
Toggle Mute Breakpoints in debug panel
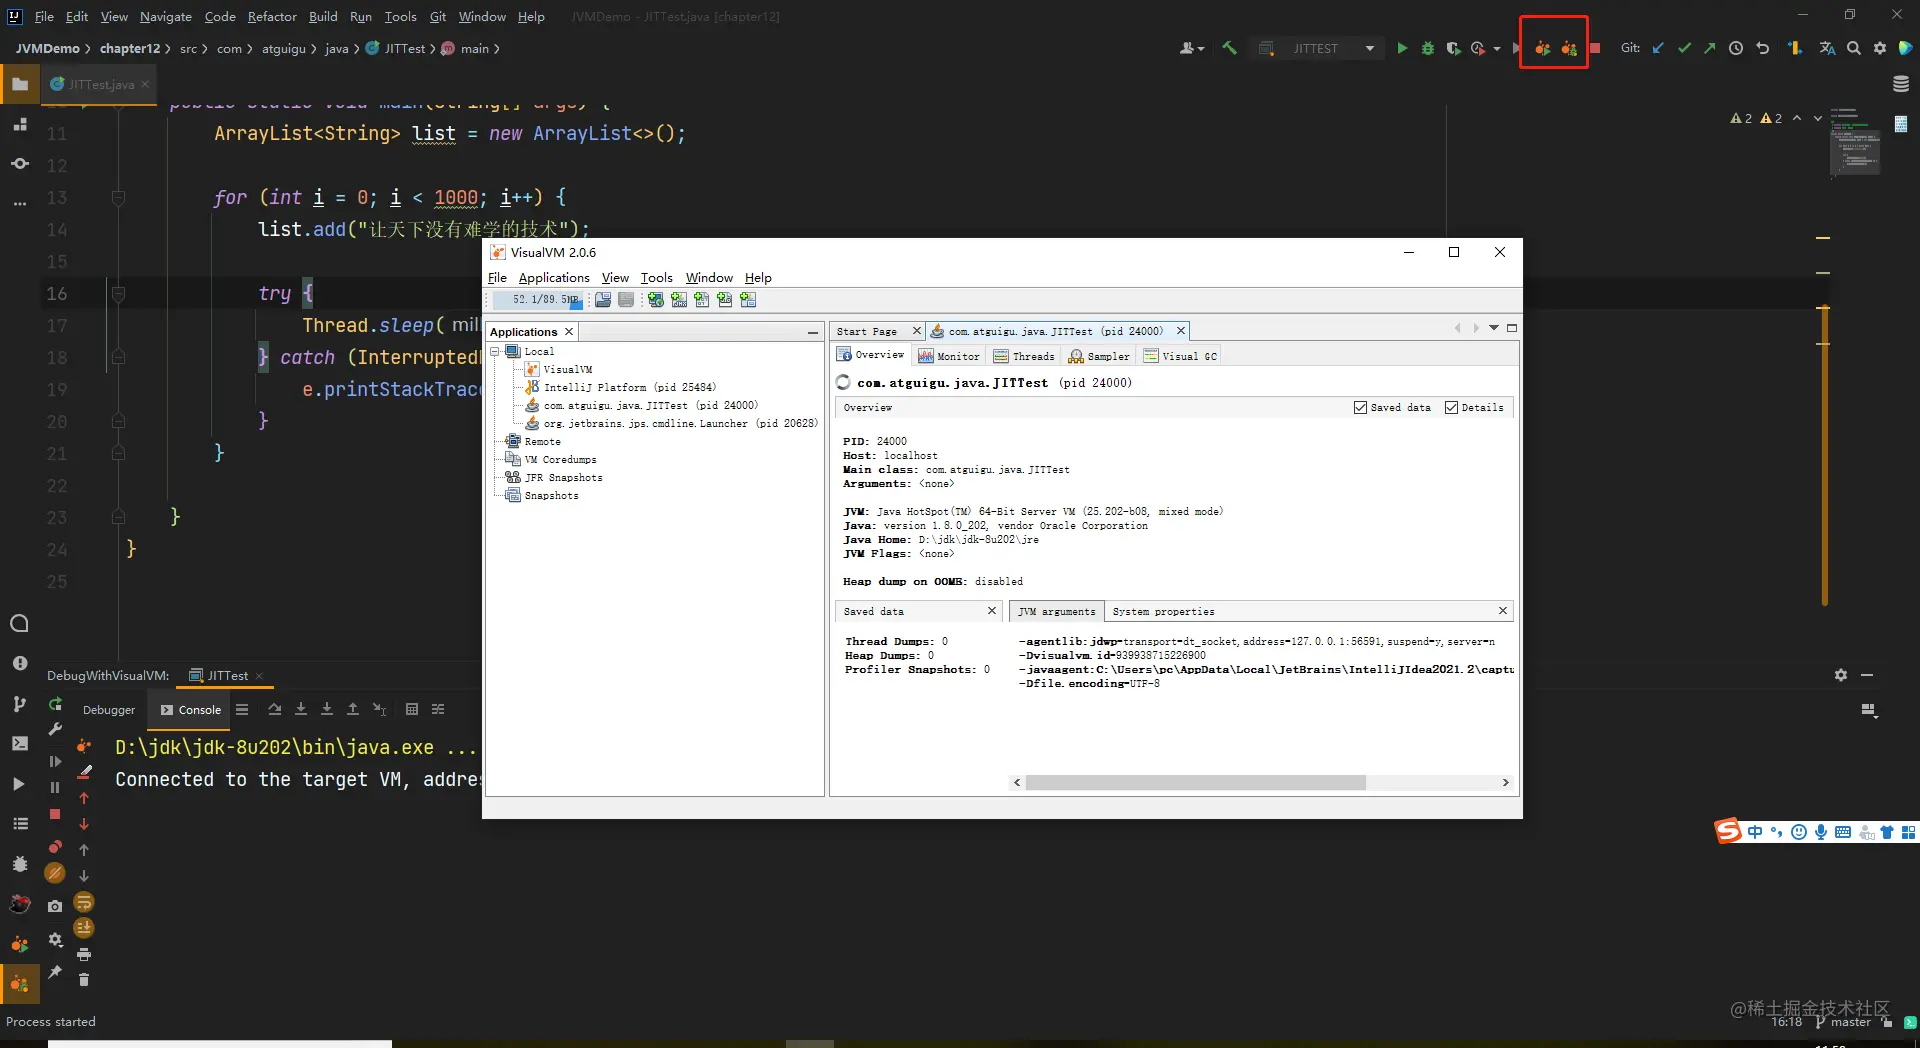[x=55, y=873]
